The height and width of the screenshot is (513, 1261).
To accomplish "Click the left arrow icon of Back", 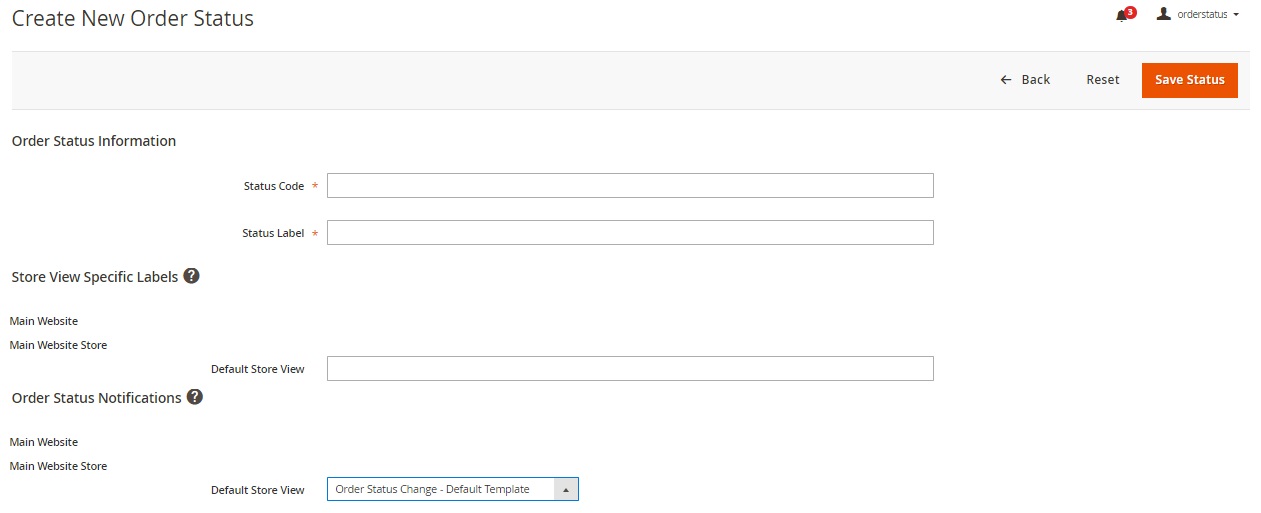I will tap(1006, 80).
